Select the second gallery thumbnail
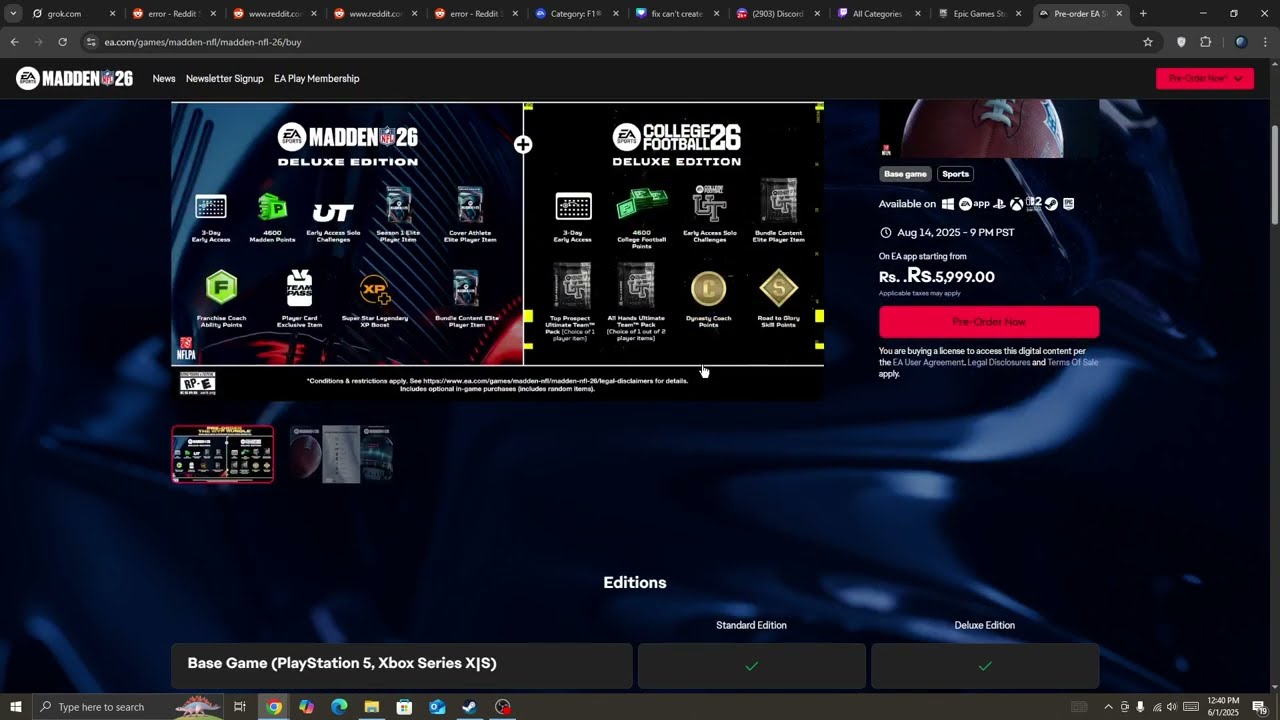Viewport: 1280px width, 720px height. tap(341, 454)
